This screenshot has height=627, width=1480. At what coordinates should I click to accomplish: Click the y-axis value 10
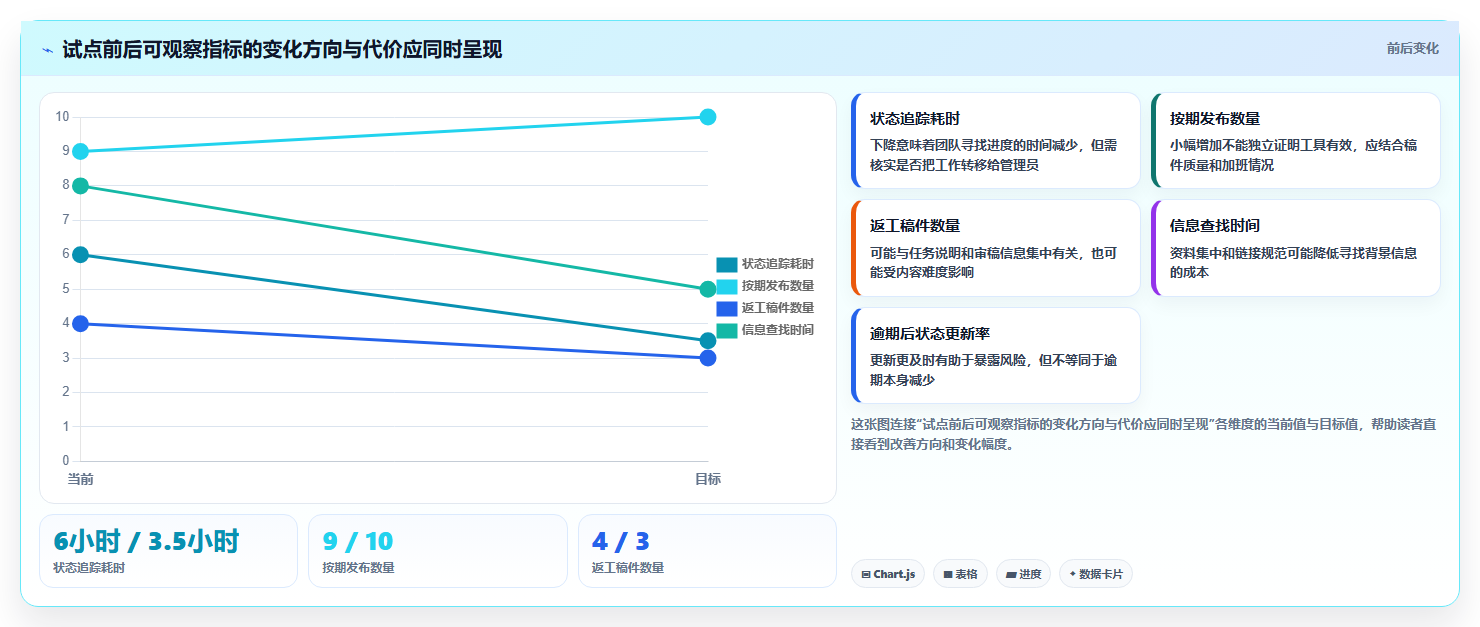tap(62, 117)
